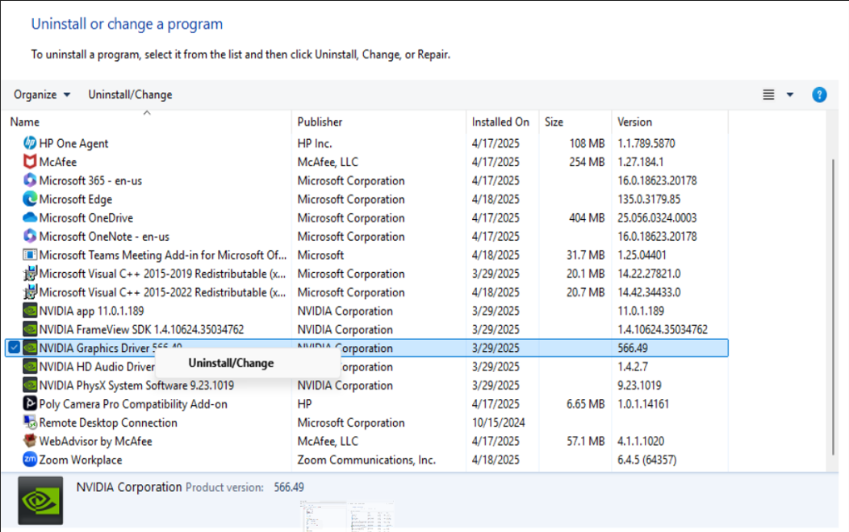The width and height of the screenshot is (849, 532).
Task: Expand the view options dropdown arrow
Action: (790, 95)
